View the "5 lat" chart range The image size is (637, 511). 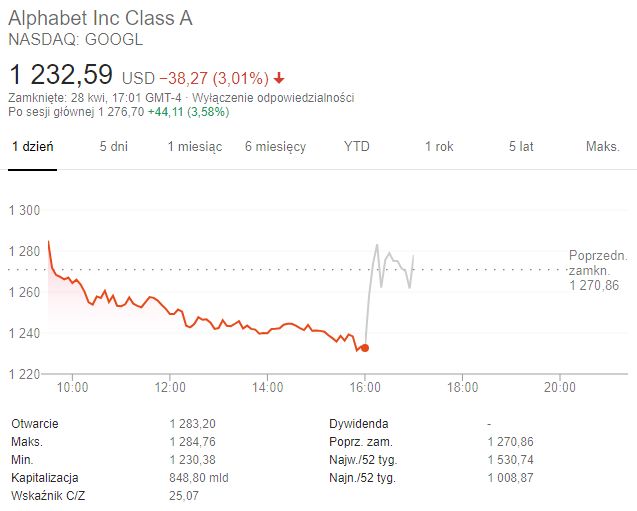coord(521,146)
